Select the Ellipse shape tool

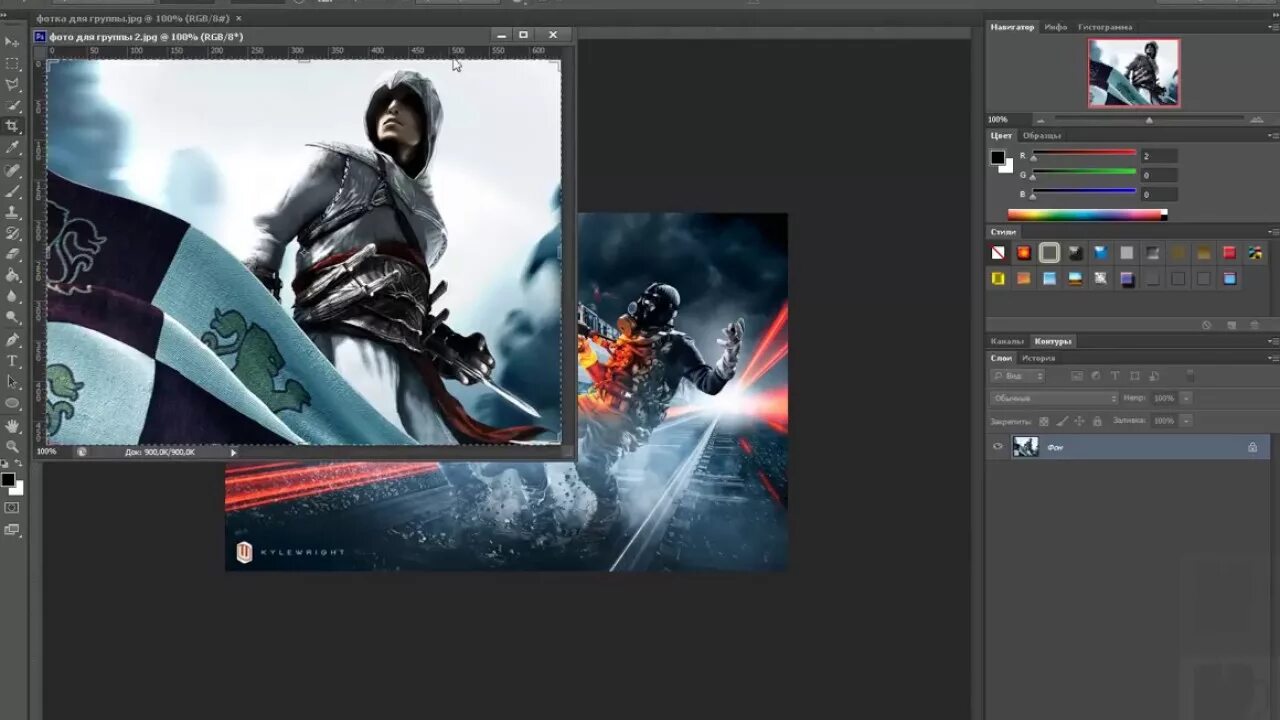point(12,403)
